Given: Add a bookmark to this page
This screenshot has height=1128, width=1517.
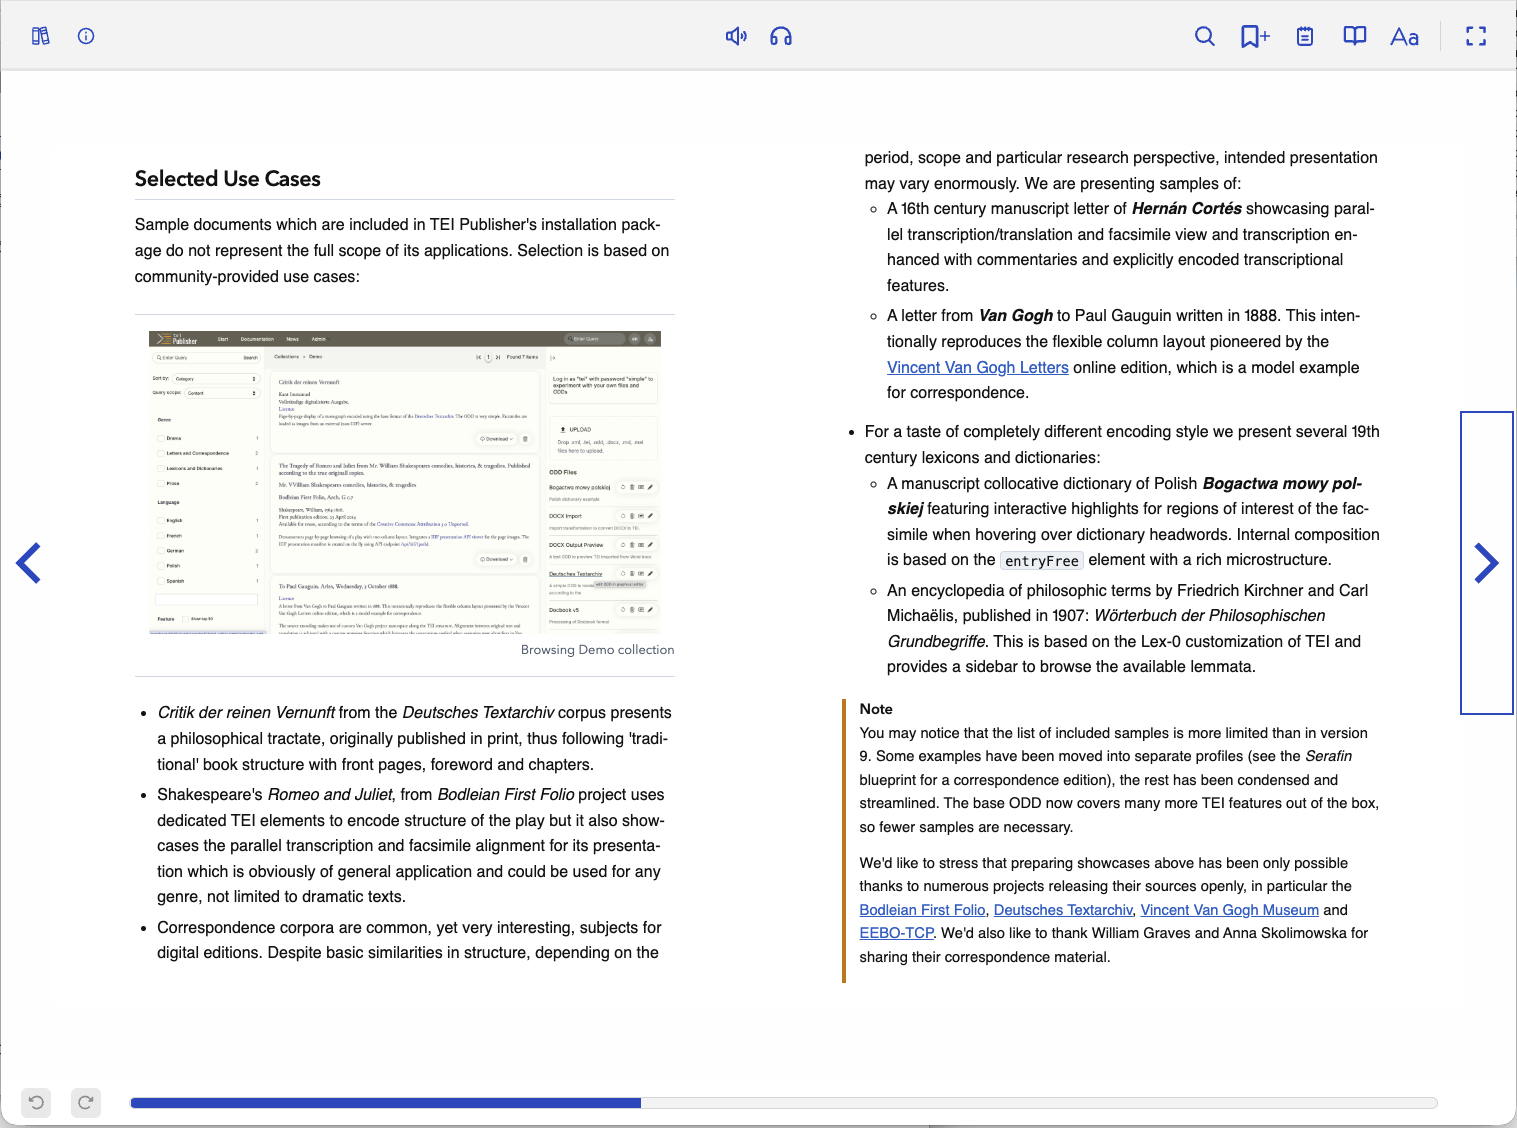Looking at the screenshot, I should 1255,36.
